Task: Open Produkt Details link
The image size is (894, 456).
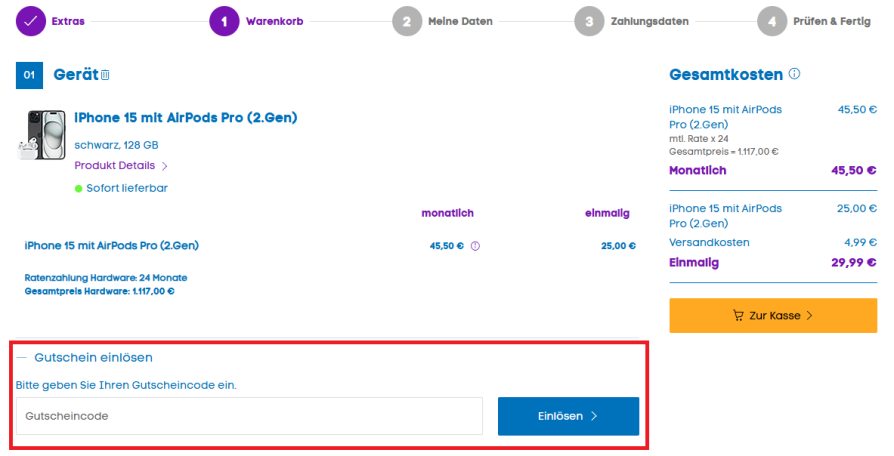Action: 121,166
